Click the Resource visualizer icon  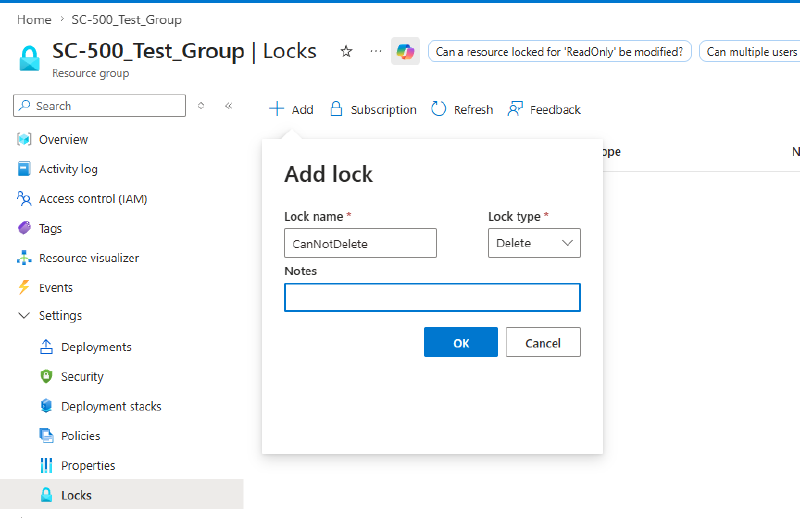pos(24,258)
